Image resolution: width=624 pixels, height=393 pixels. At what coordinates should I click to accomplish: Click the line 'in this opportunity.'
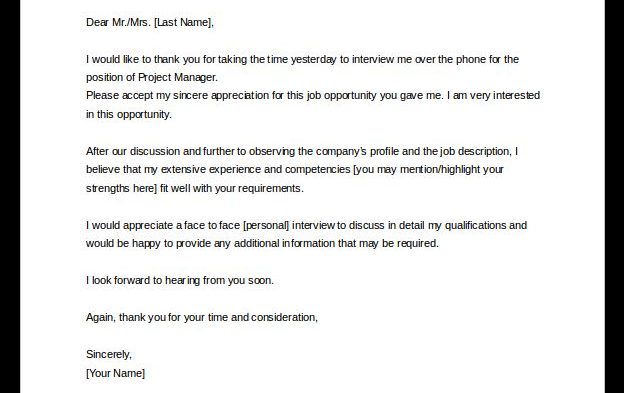[129, 114]
